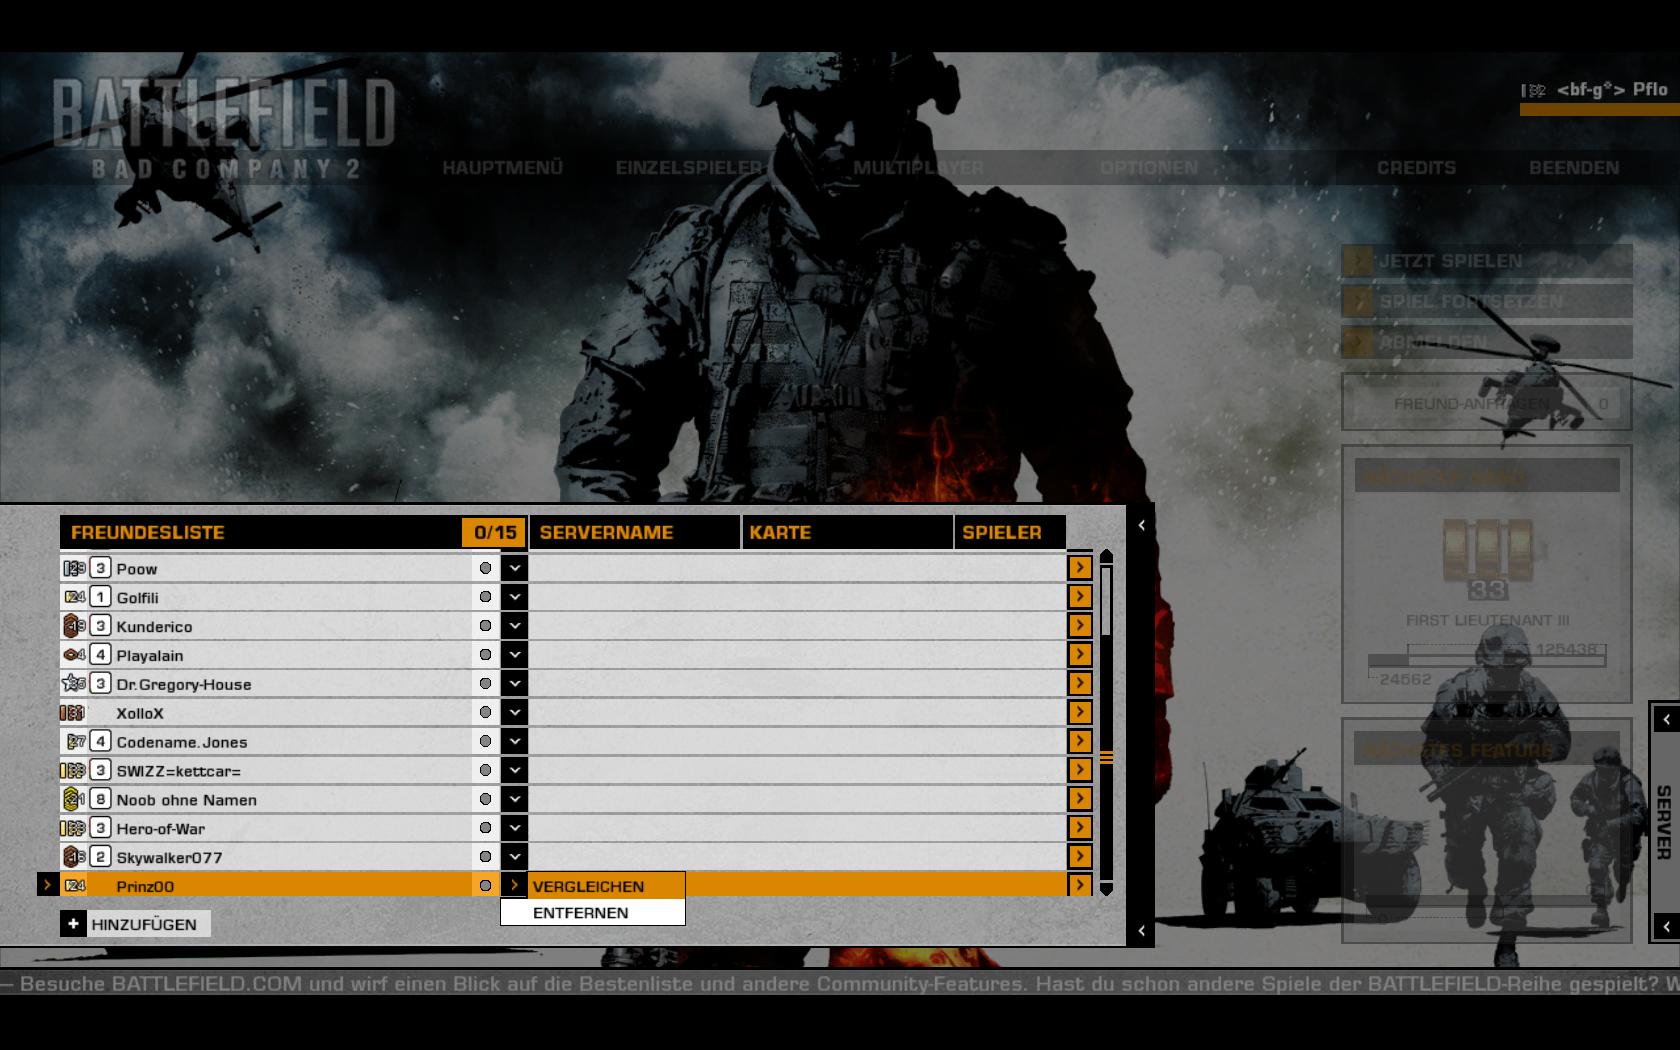
Task: Join Golfili's server via orange arrow
Action: [1080, 597]
